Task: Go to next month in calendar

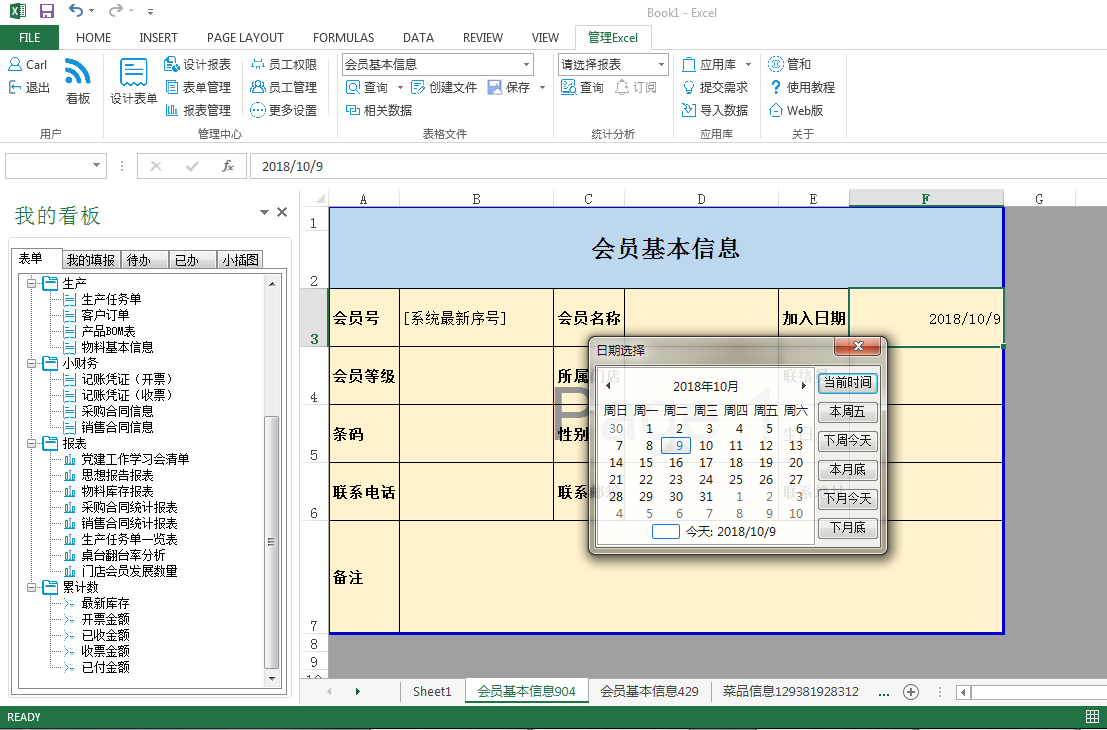Action: point(803,386)
